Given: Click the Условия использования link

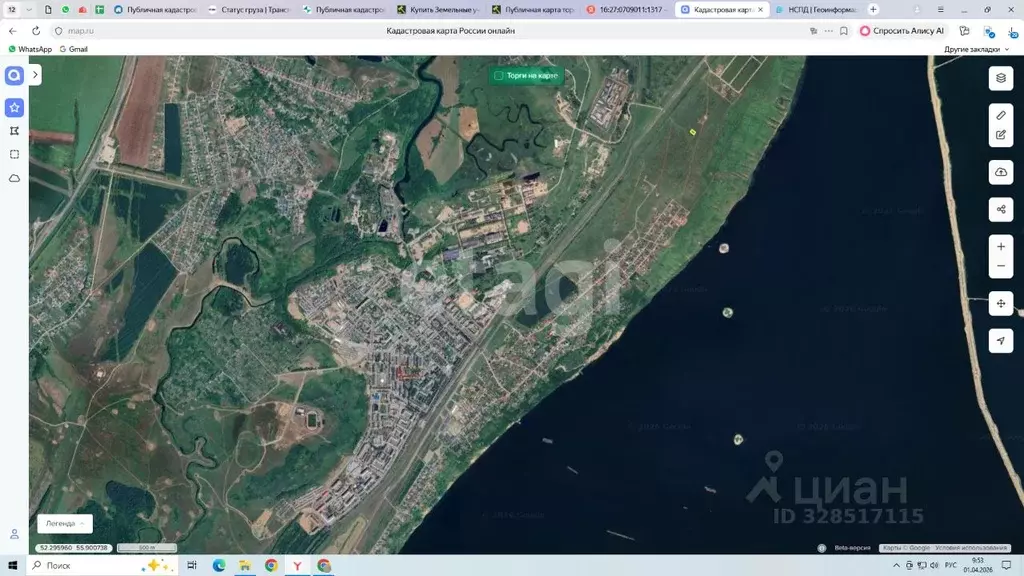Looking at the screenshot, I should pos(969,547).
